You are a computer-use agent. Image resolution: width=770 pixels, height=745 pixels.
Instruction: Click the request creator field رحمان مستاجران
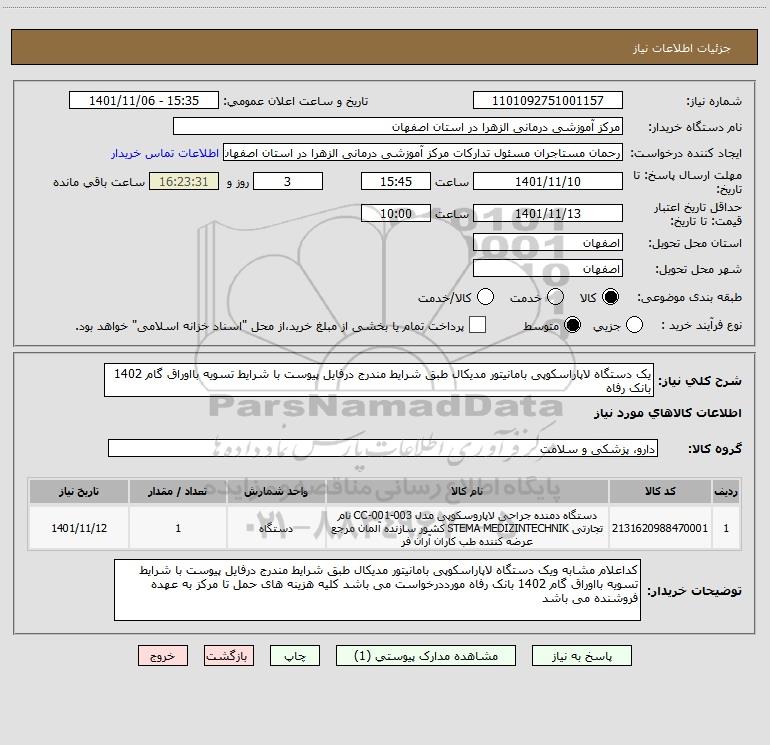point(423,153)
